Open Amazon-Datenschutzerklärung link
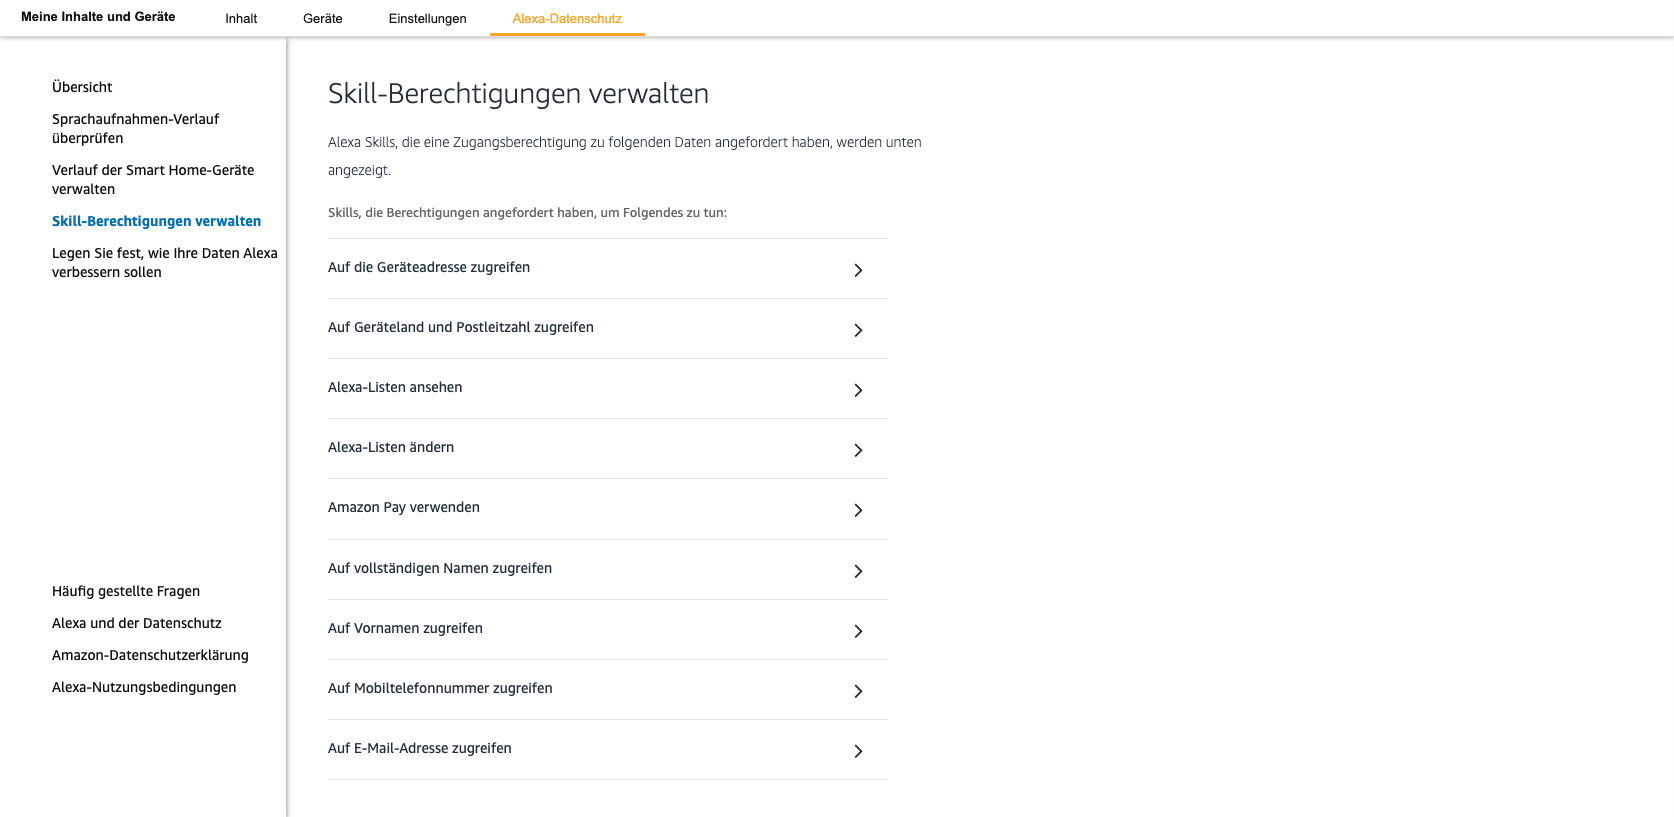The image size is (1674, 817). tap(150, 655)
